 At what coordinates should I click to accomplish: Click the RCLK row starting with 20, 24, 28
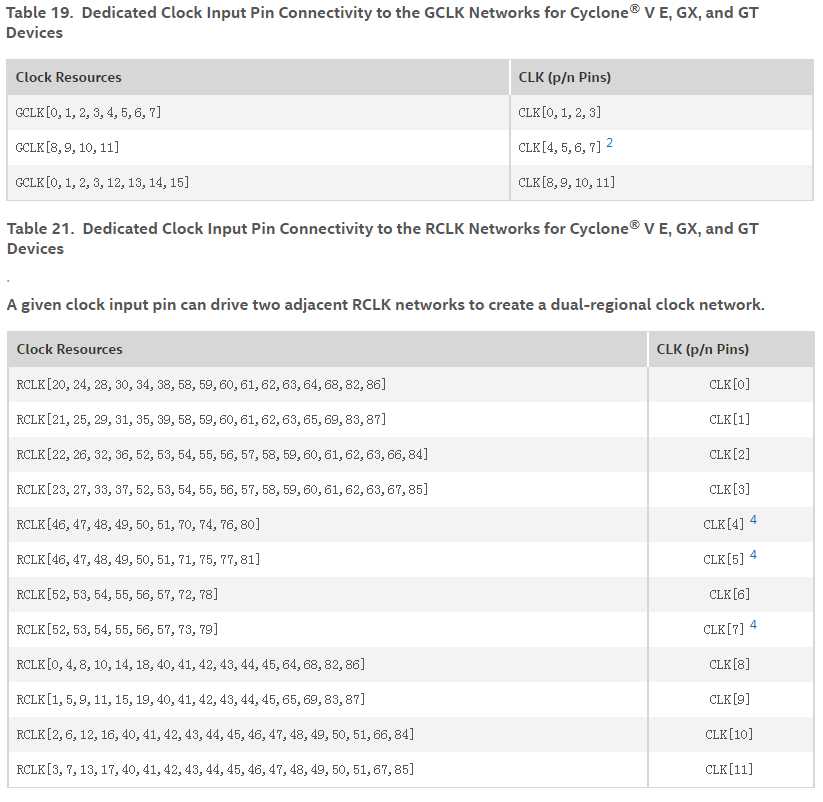[201, 385]
